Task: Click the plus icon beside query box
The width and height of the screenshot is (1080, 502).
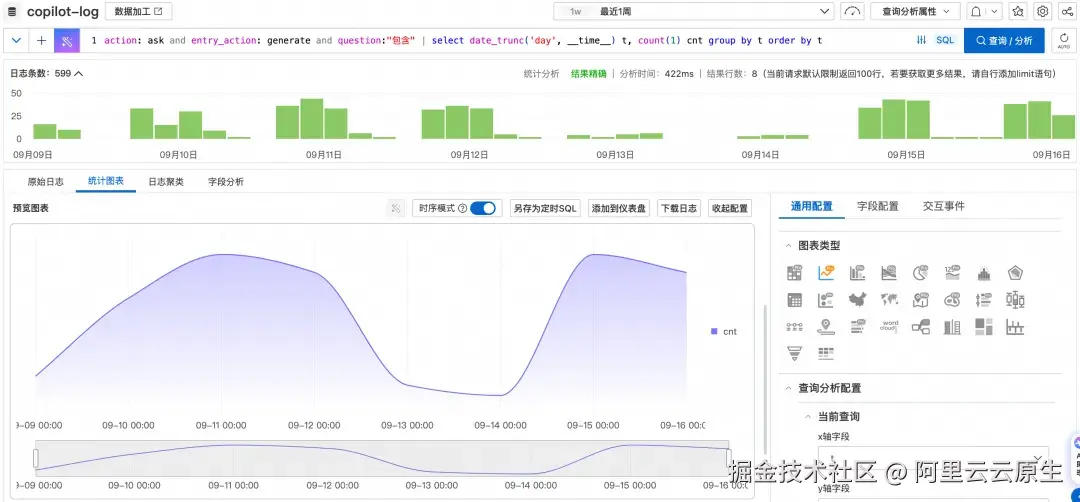Action: click(x=41, y=41)
